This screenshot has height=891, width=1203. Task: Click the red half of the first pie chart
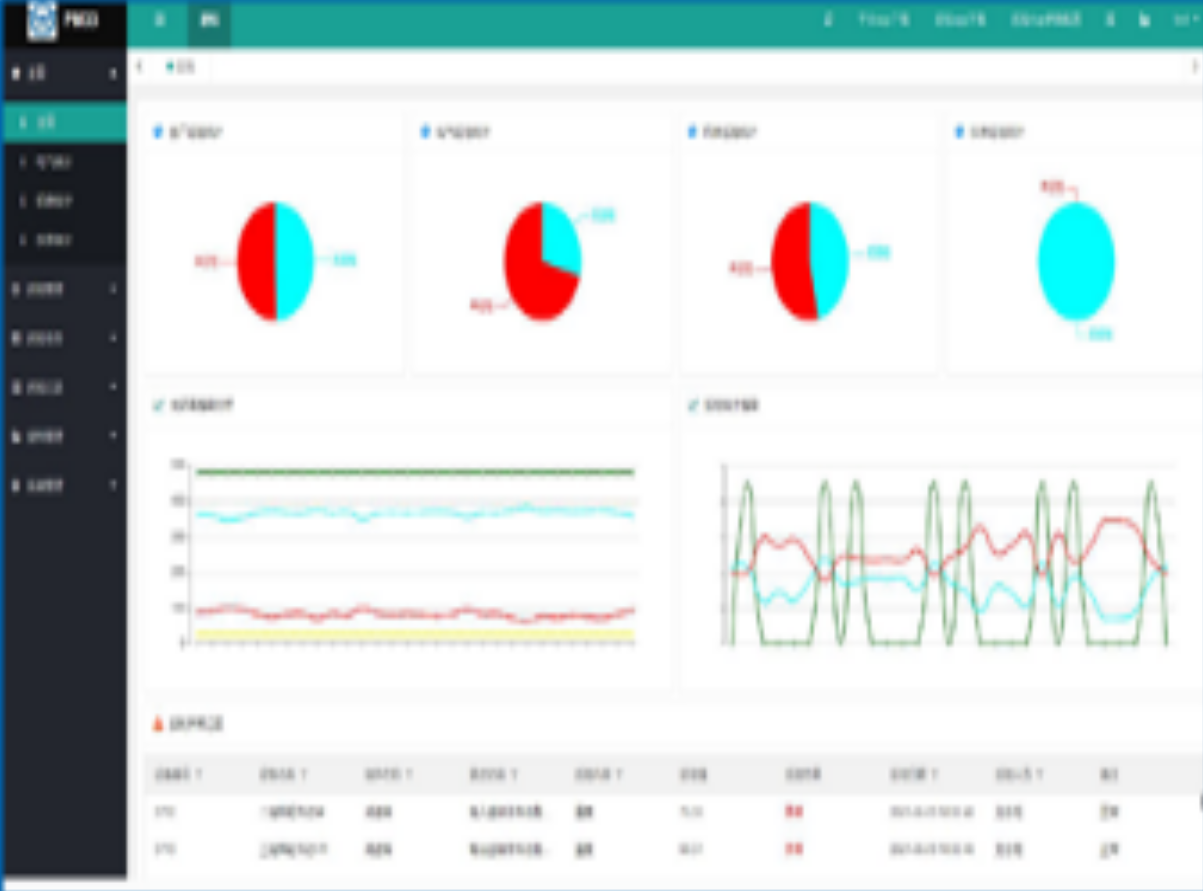(x=257, y=261)
